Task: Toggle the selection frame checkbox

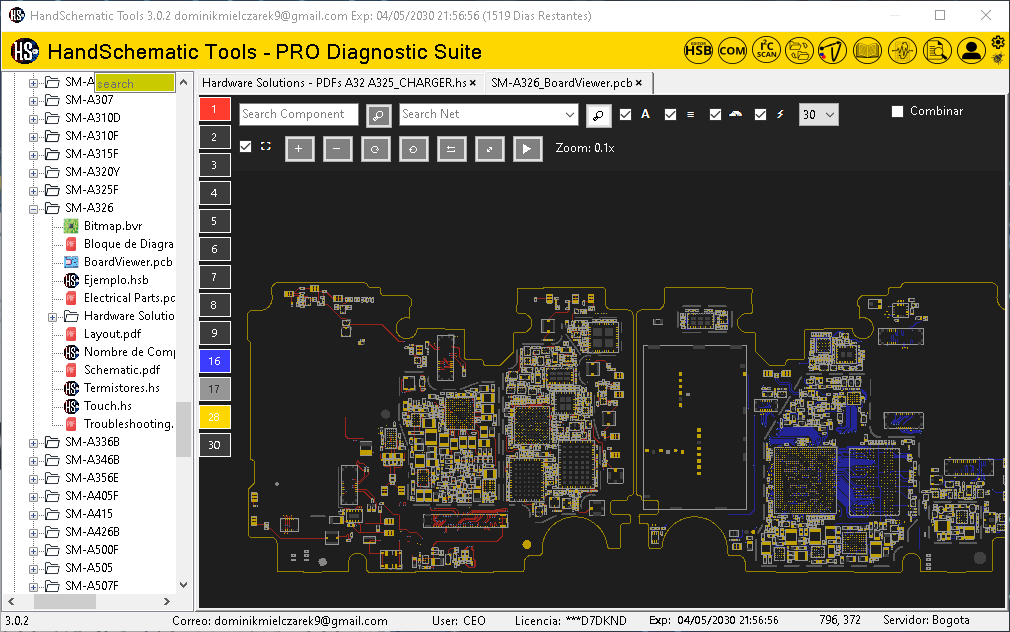Action: 245,147
